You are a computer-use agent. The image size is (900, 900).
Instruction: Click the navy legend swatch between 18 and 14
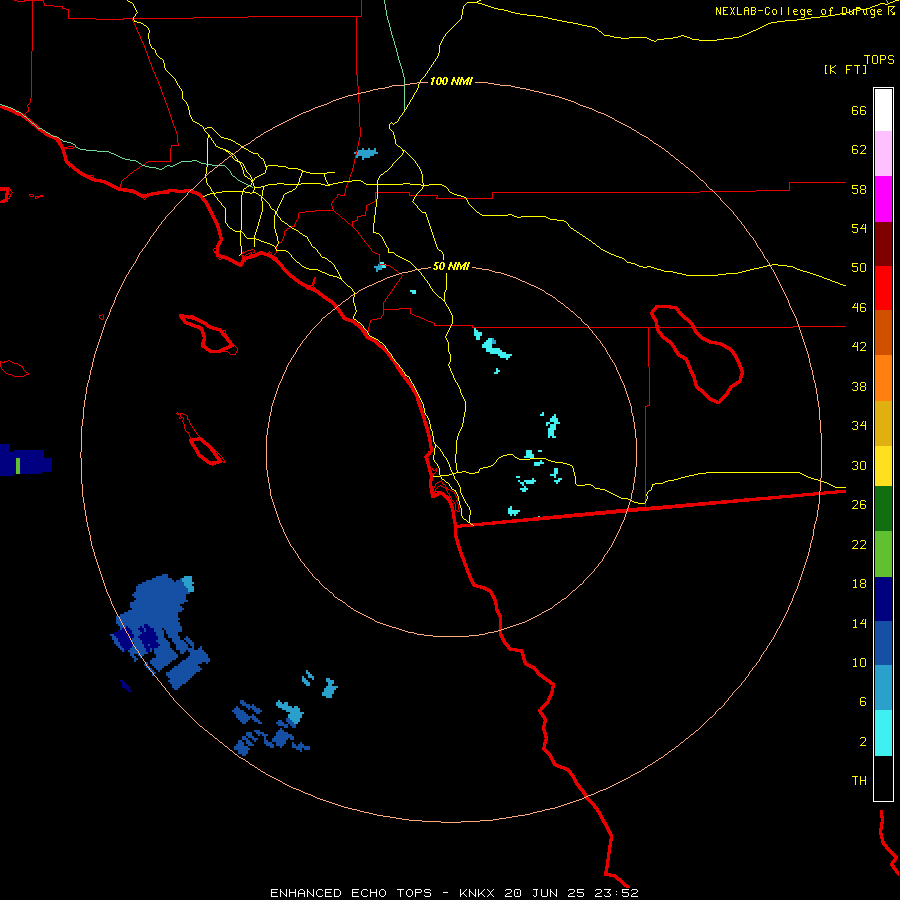[x=883, y=599]
